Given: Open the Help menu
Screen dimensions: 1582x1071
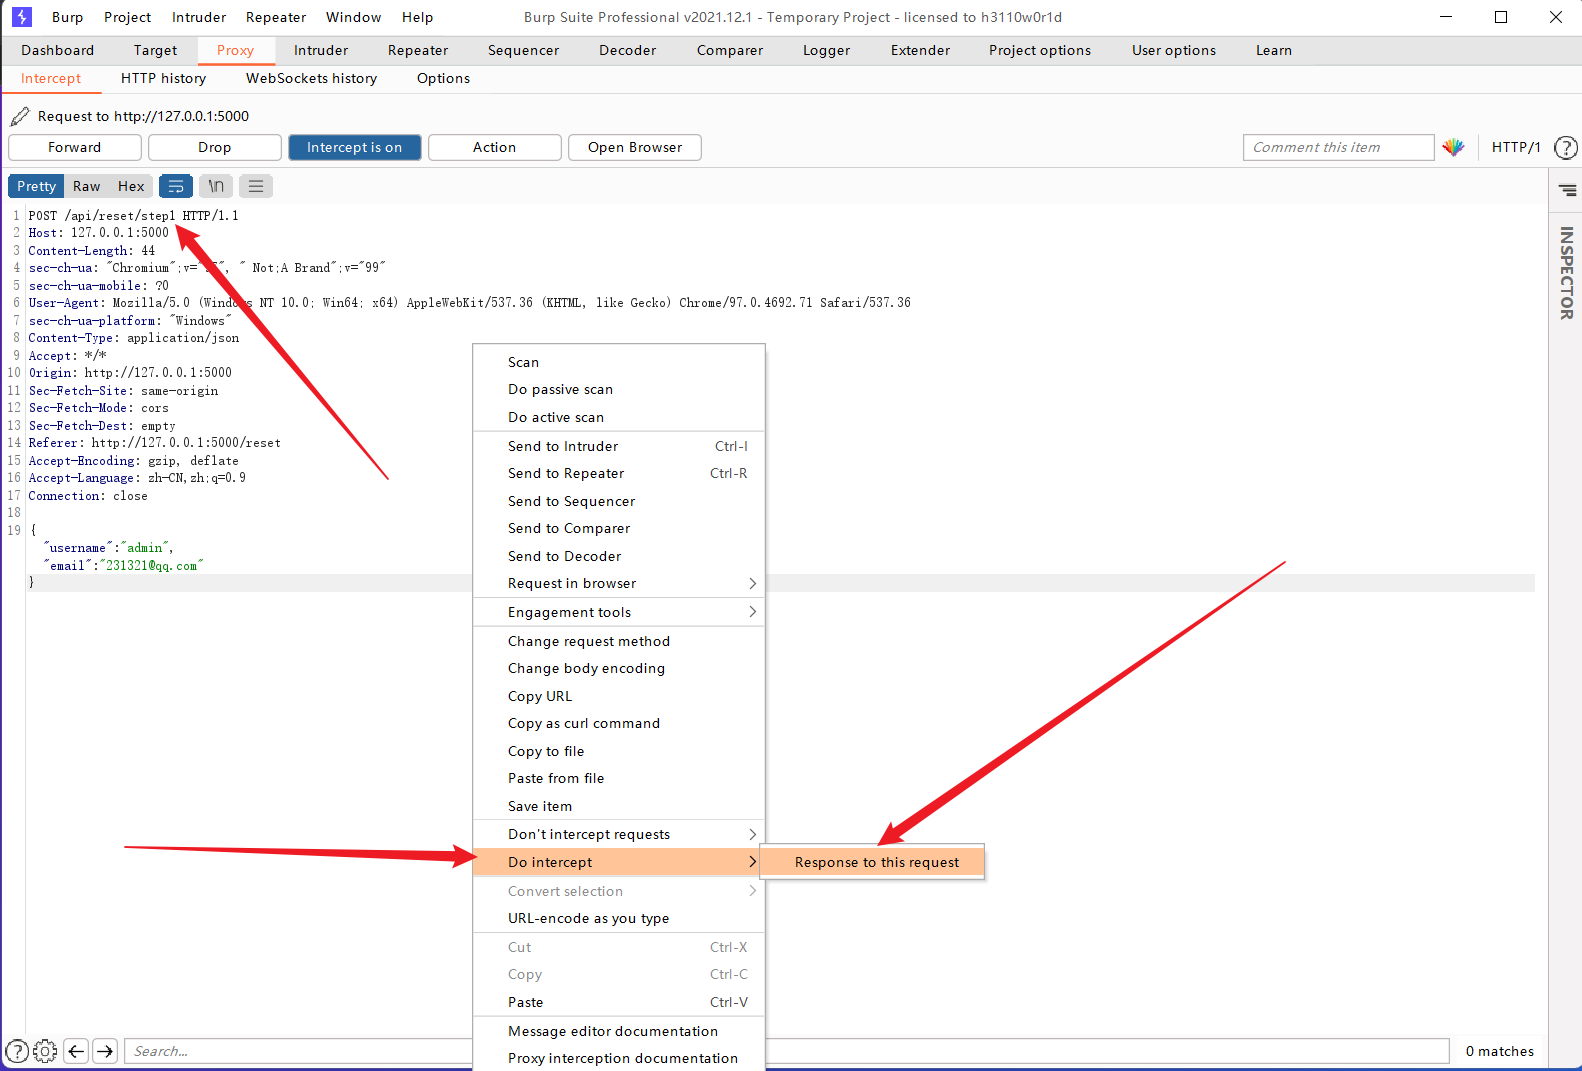Looking at the screenshot, I should tap(418, 17).
